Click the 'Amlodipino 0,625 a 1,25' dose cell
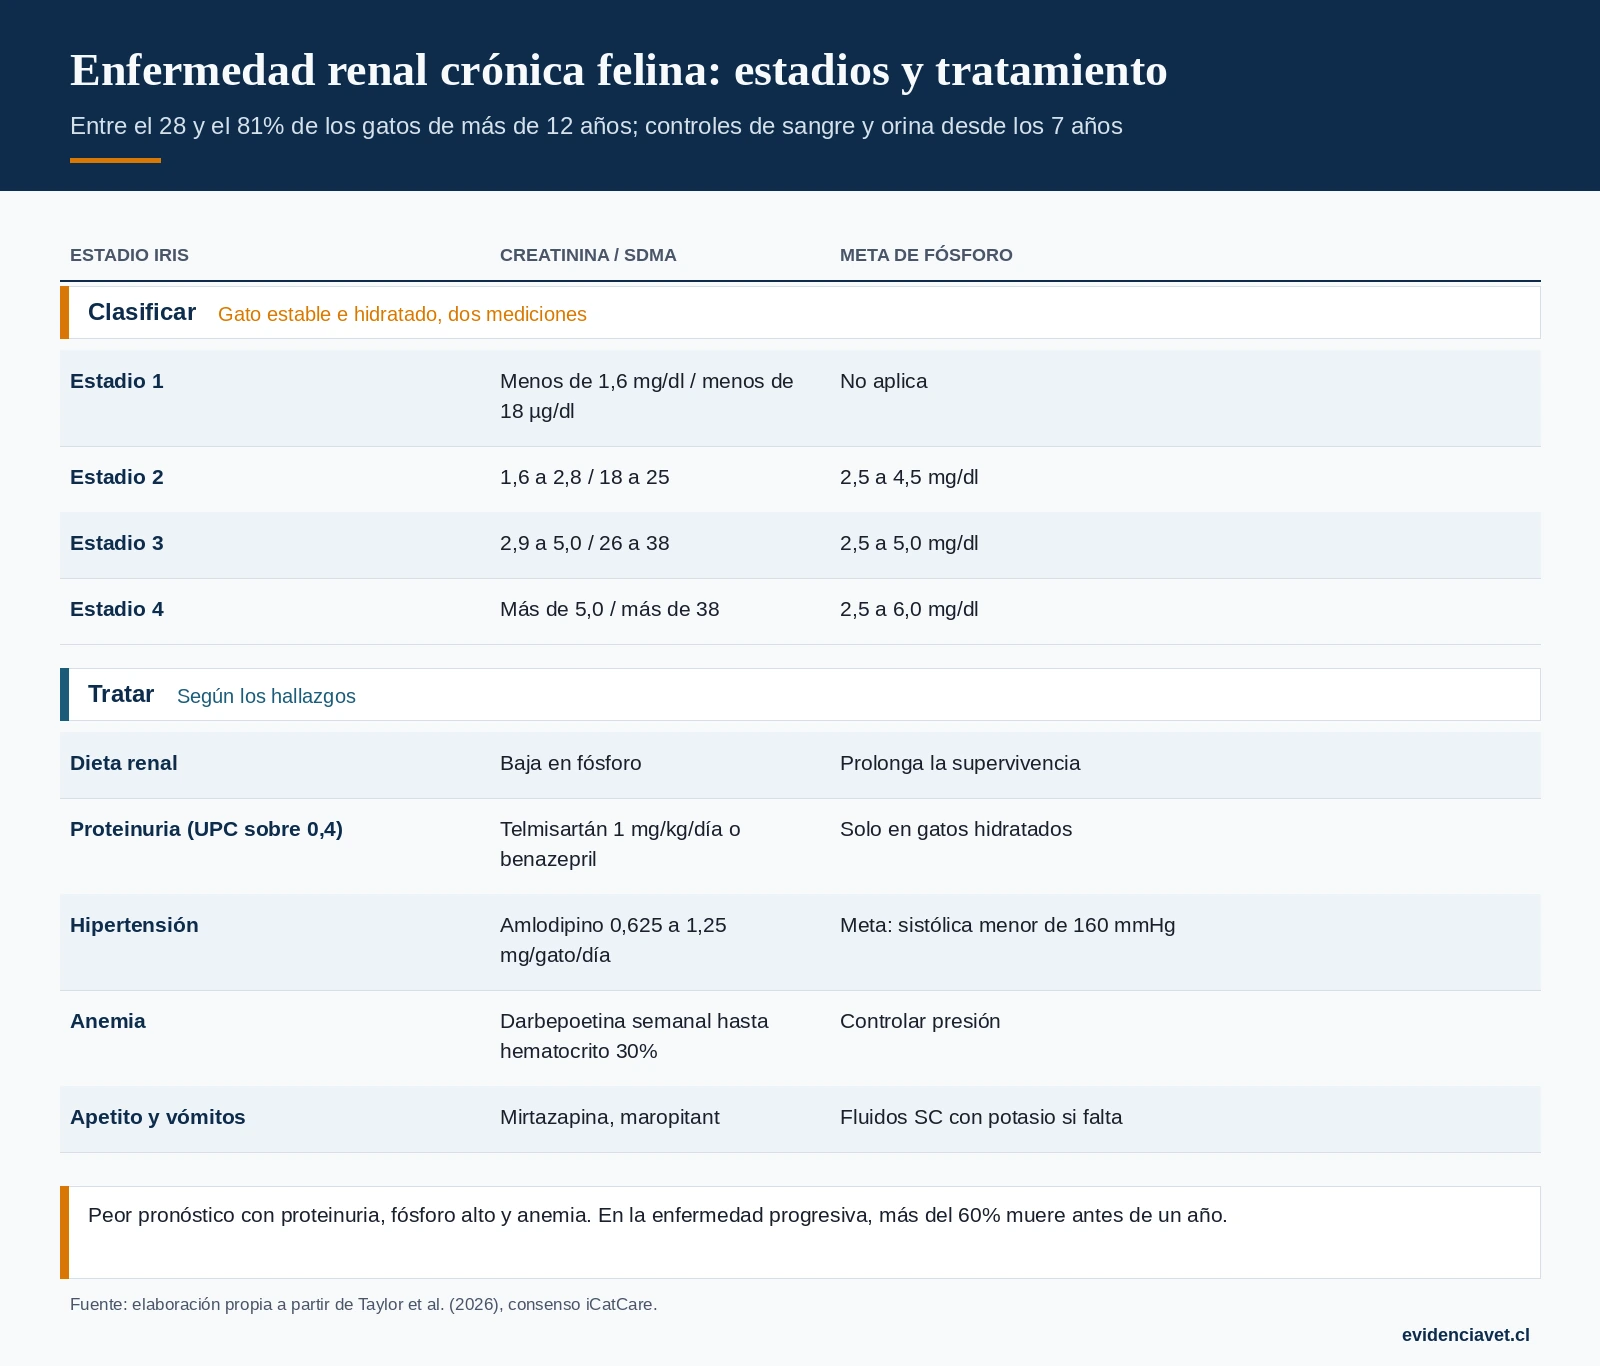This screenshot has height=1366, width=1600. (613, 940)
